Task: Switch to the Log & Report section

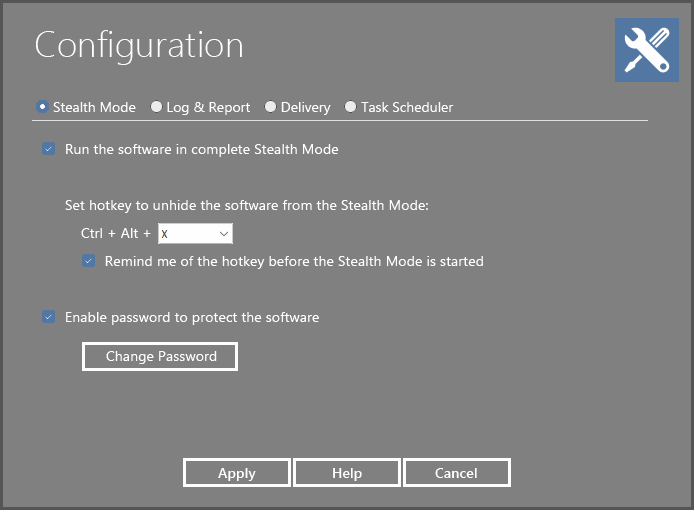Action: (156, 107)
